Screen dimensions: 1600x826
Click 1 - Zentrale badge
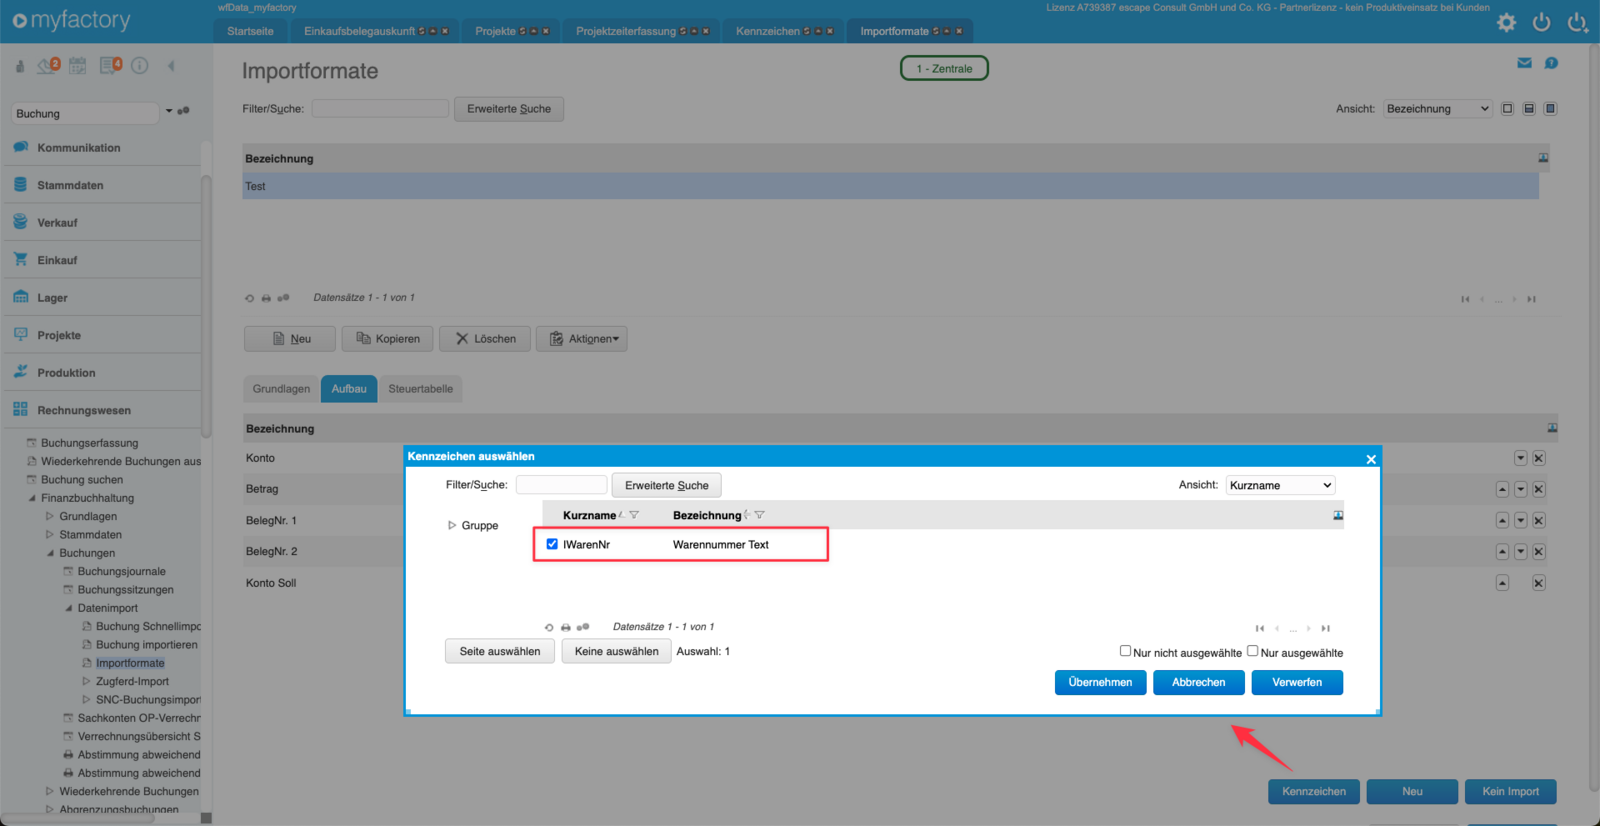coord(944,68)
